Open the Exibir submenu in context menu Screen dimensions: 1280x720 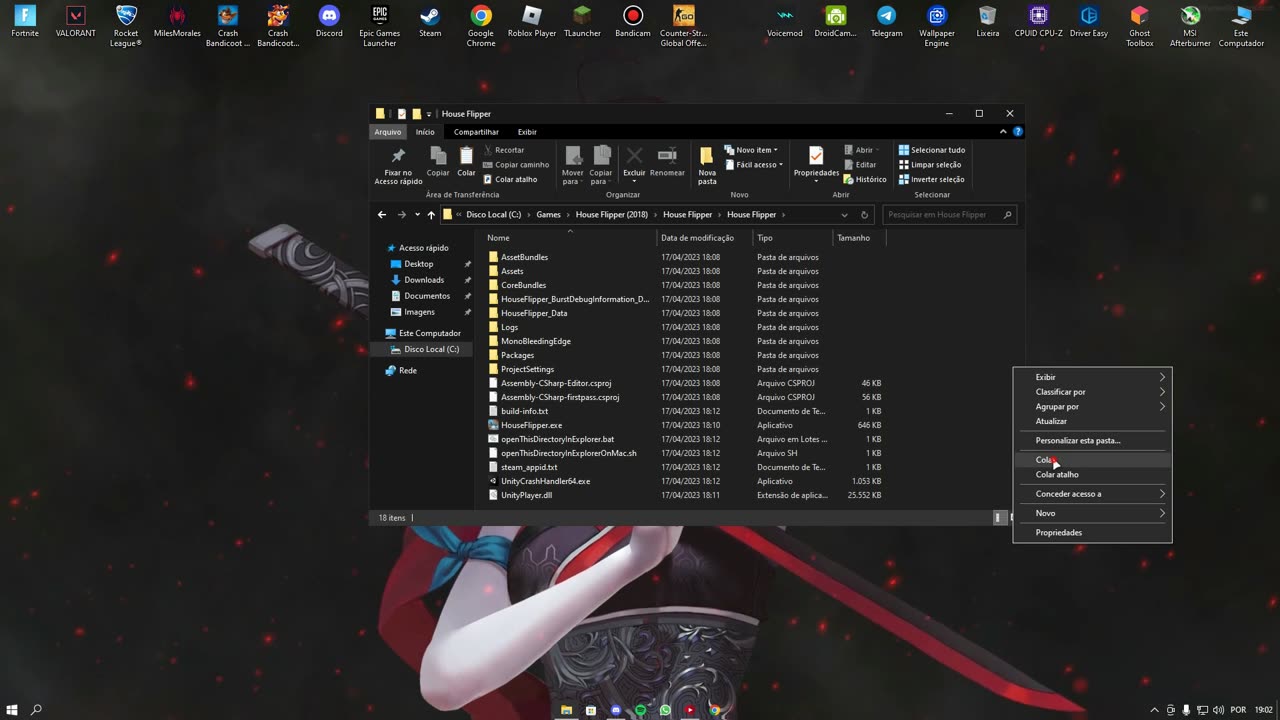[1092, 377]
